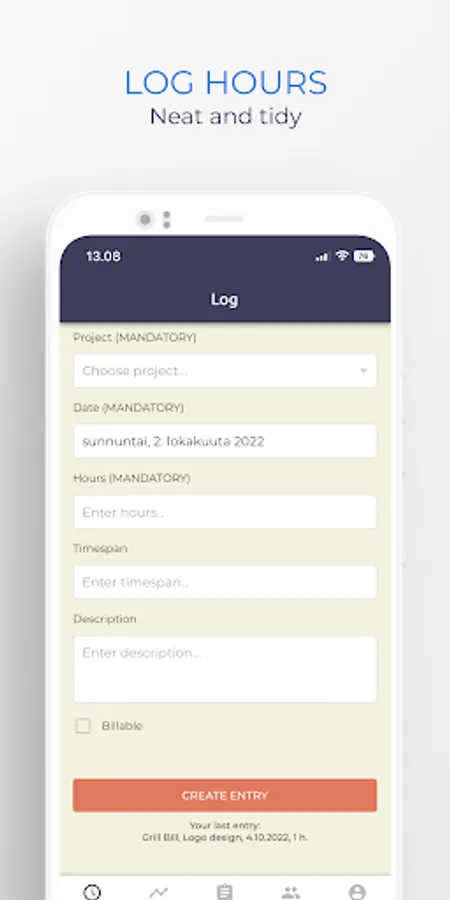
Task: Click the project dropdown arrow
Action: (363, 371)
